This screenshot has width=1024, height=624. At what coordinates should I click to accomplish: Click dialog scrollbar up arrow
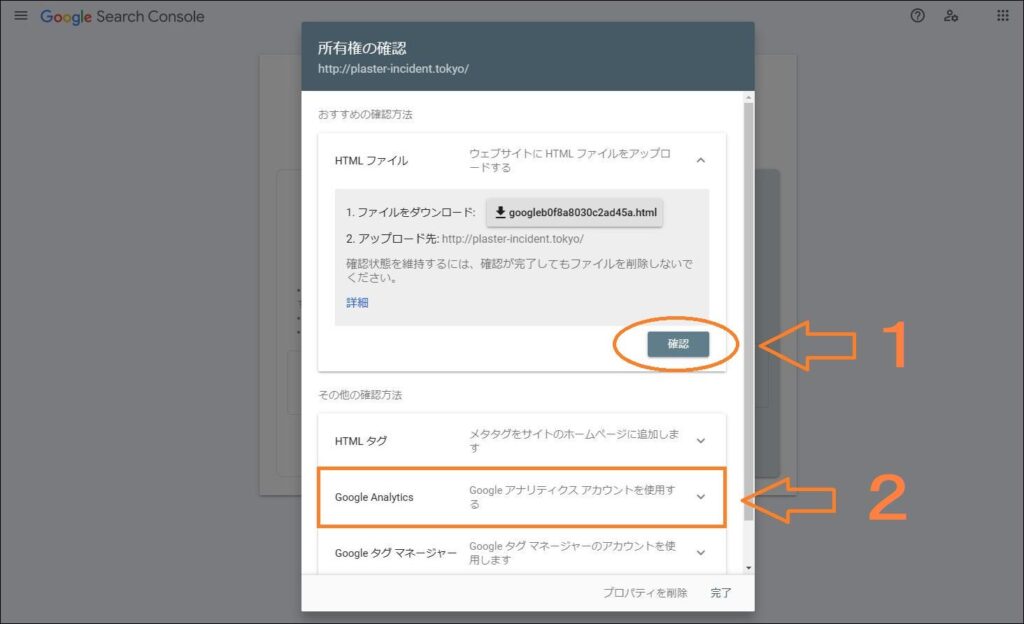coord(748,97)
